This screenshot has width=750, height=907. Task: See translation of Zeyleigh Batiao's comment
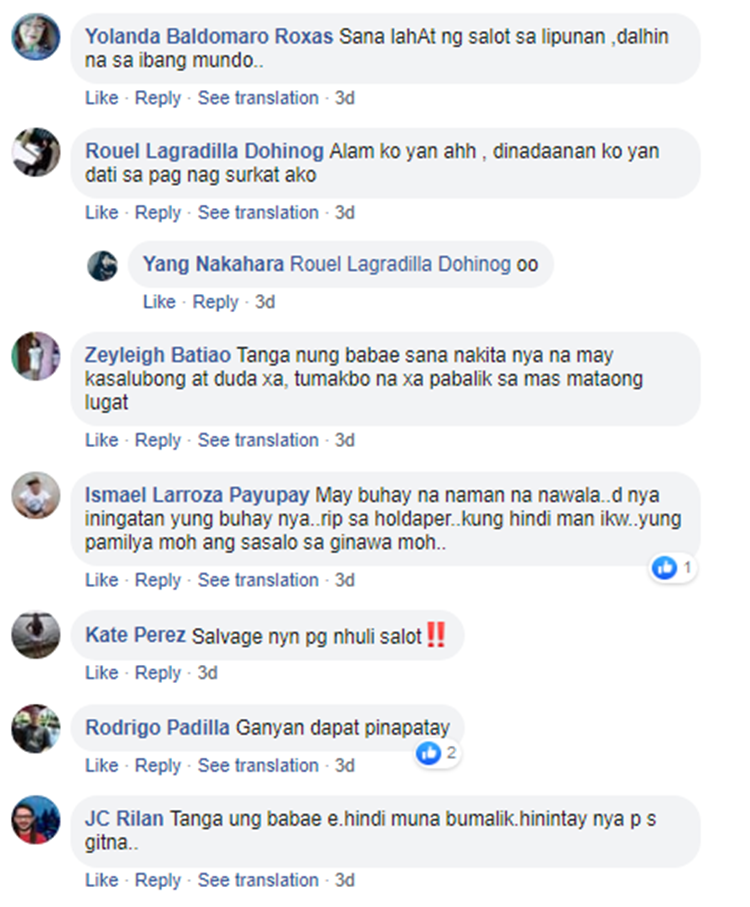pos(258,440)
